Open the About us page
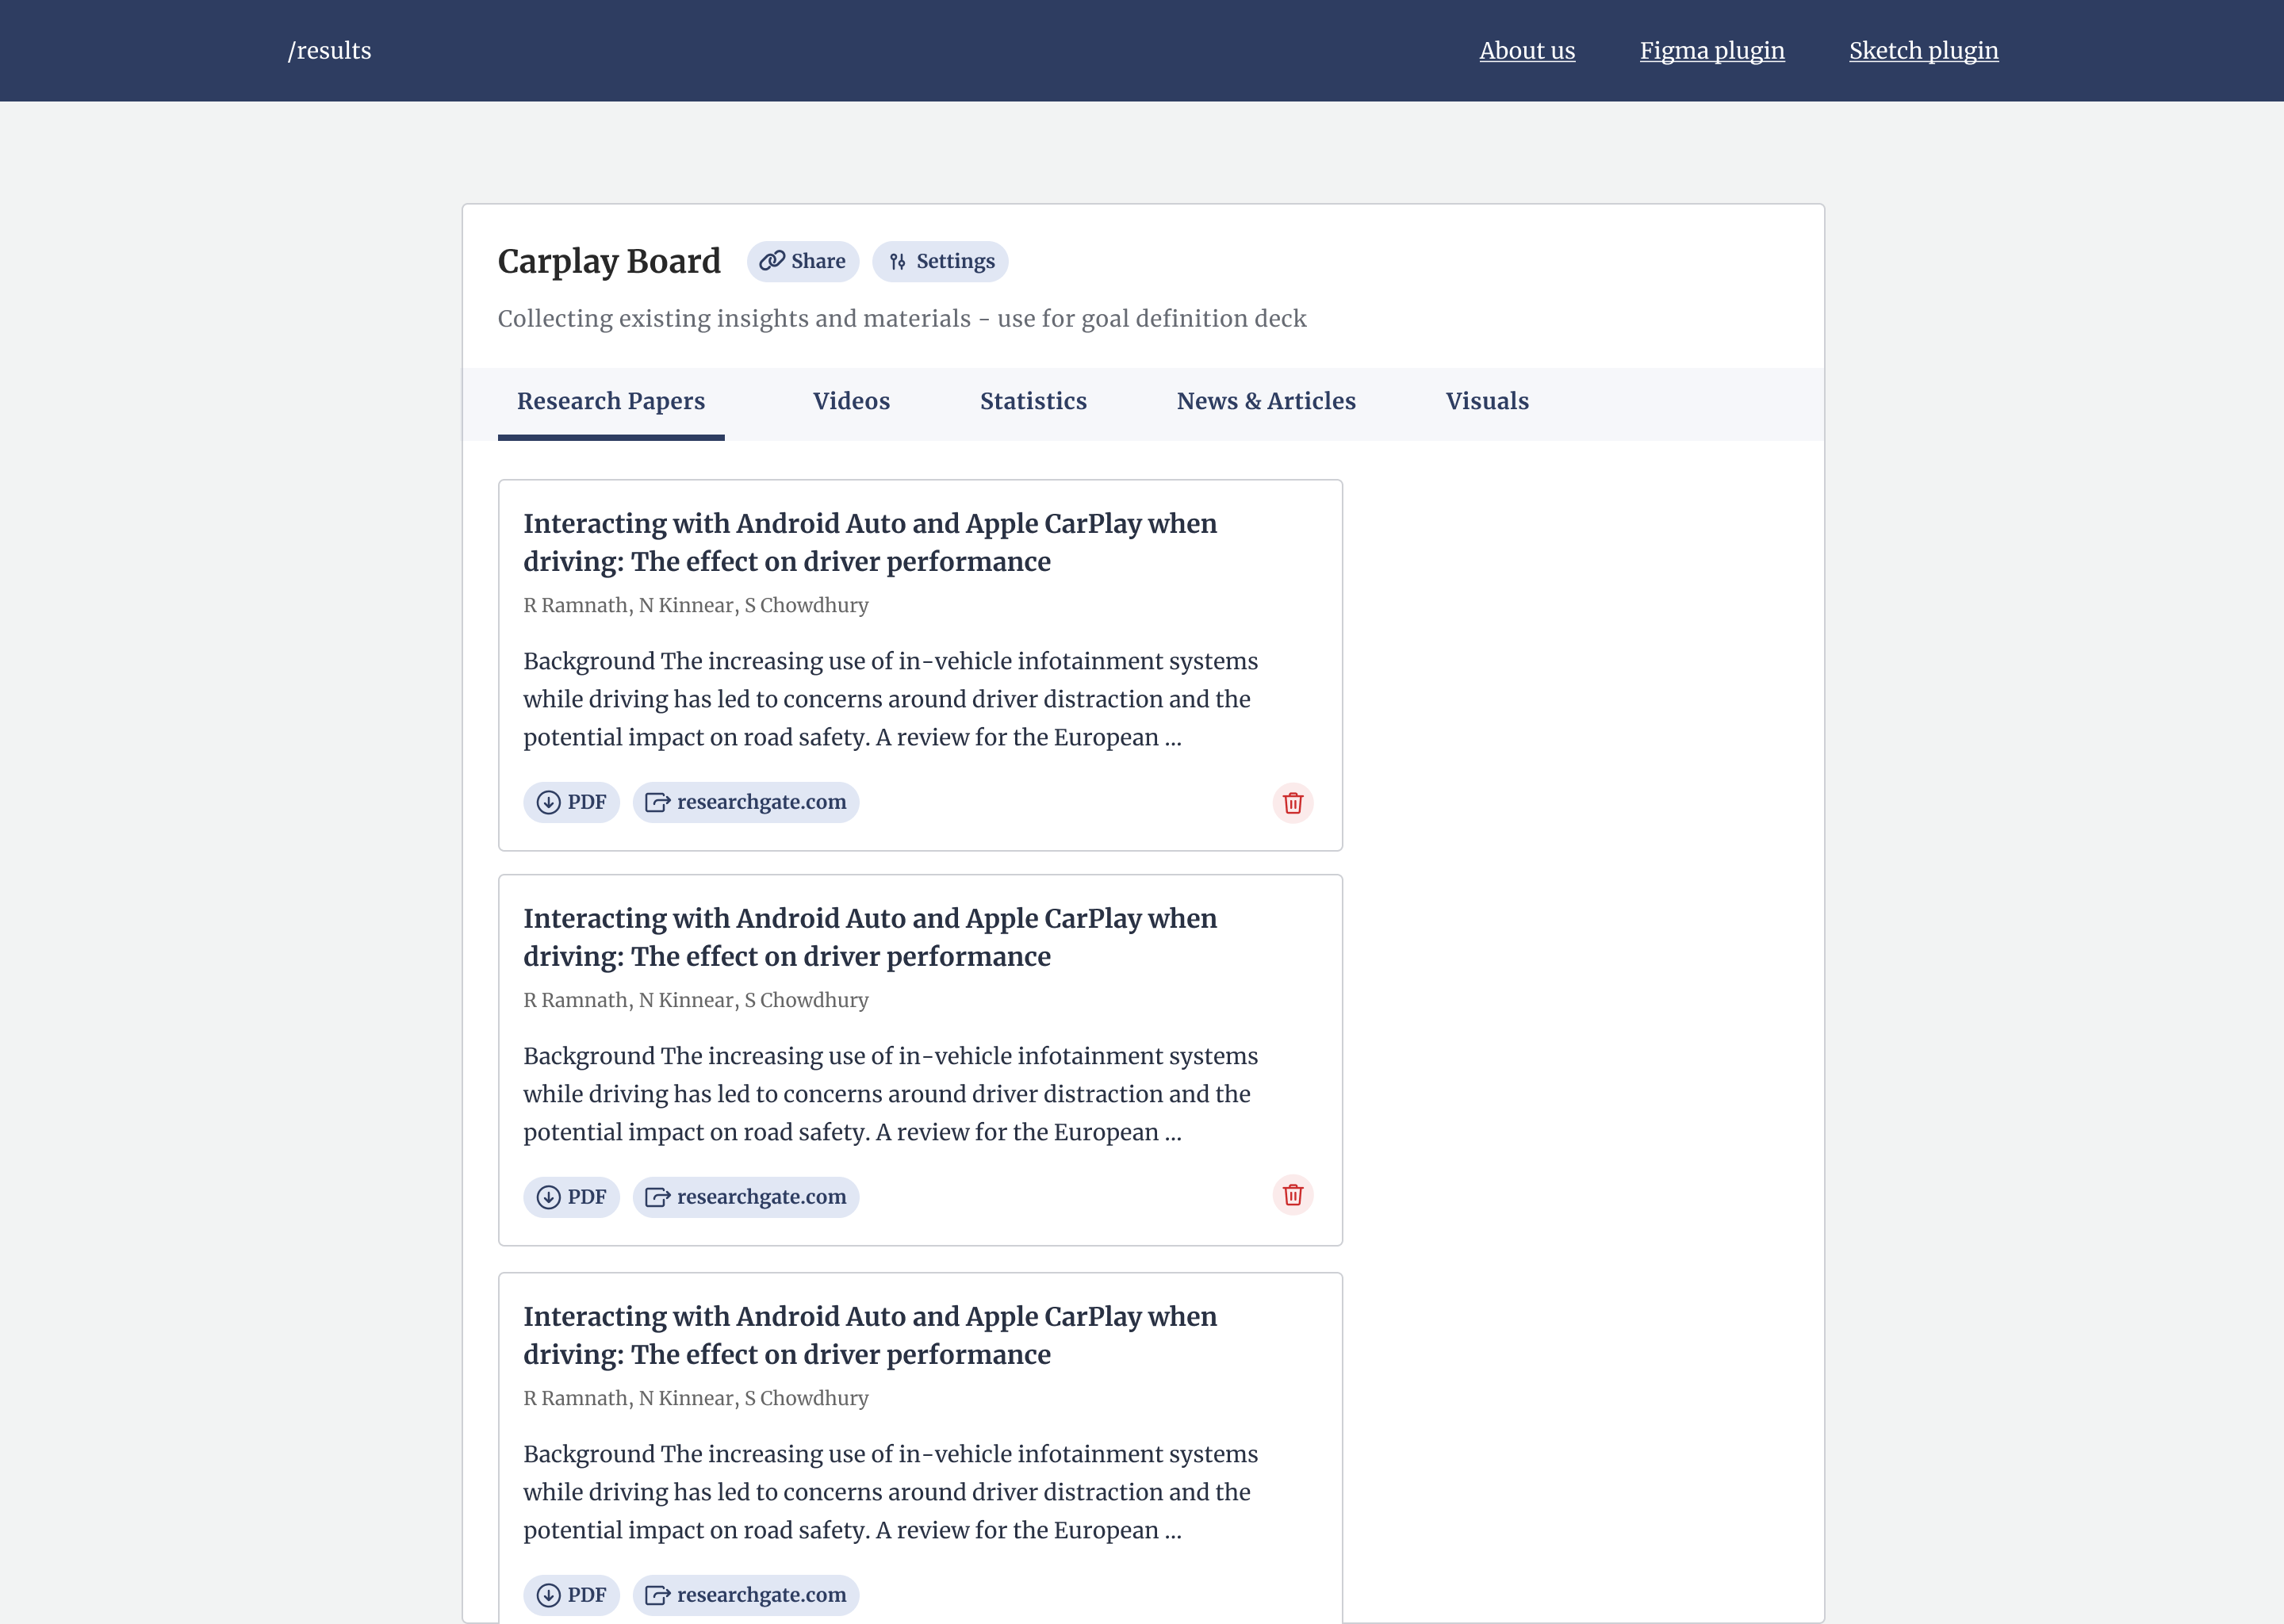Viewport: 2284px width, 1624px height. pos(1527,50)
